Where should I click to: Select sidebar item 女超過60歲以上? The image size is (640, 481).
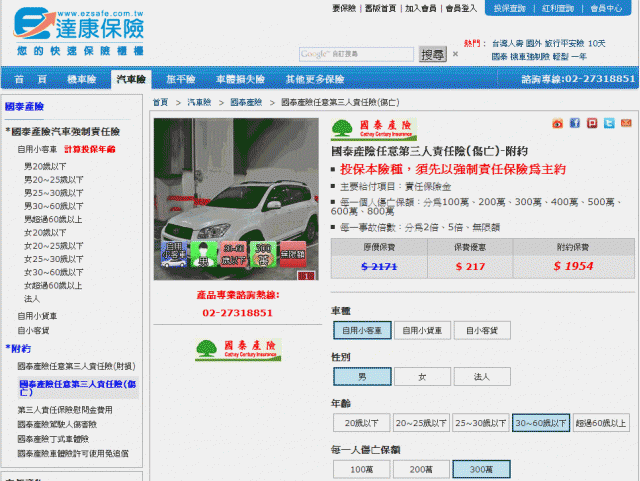point(53,286)
